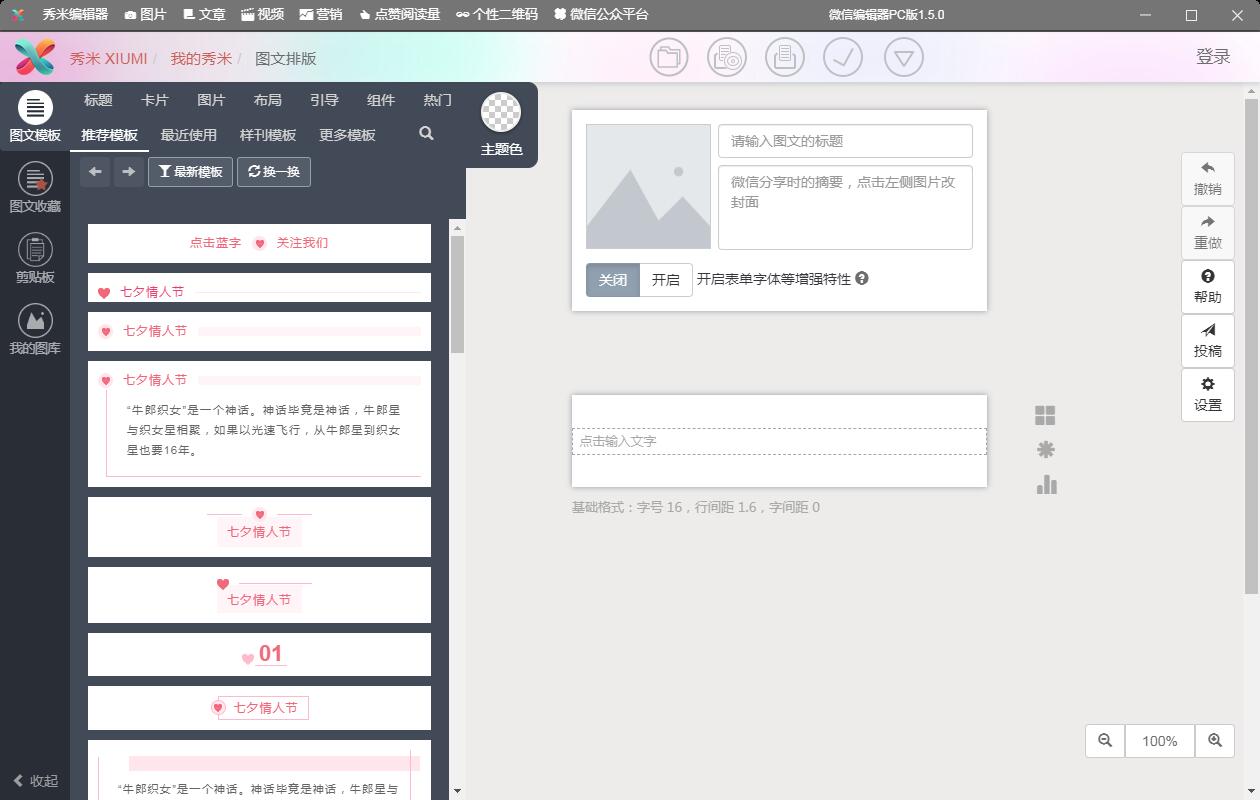Open the 视频 menu in top bar
The width and height of the screenshot is (1260, 800).
[x=263, y=14]
